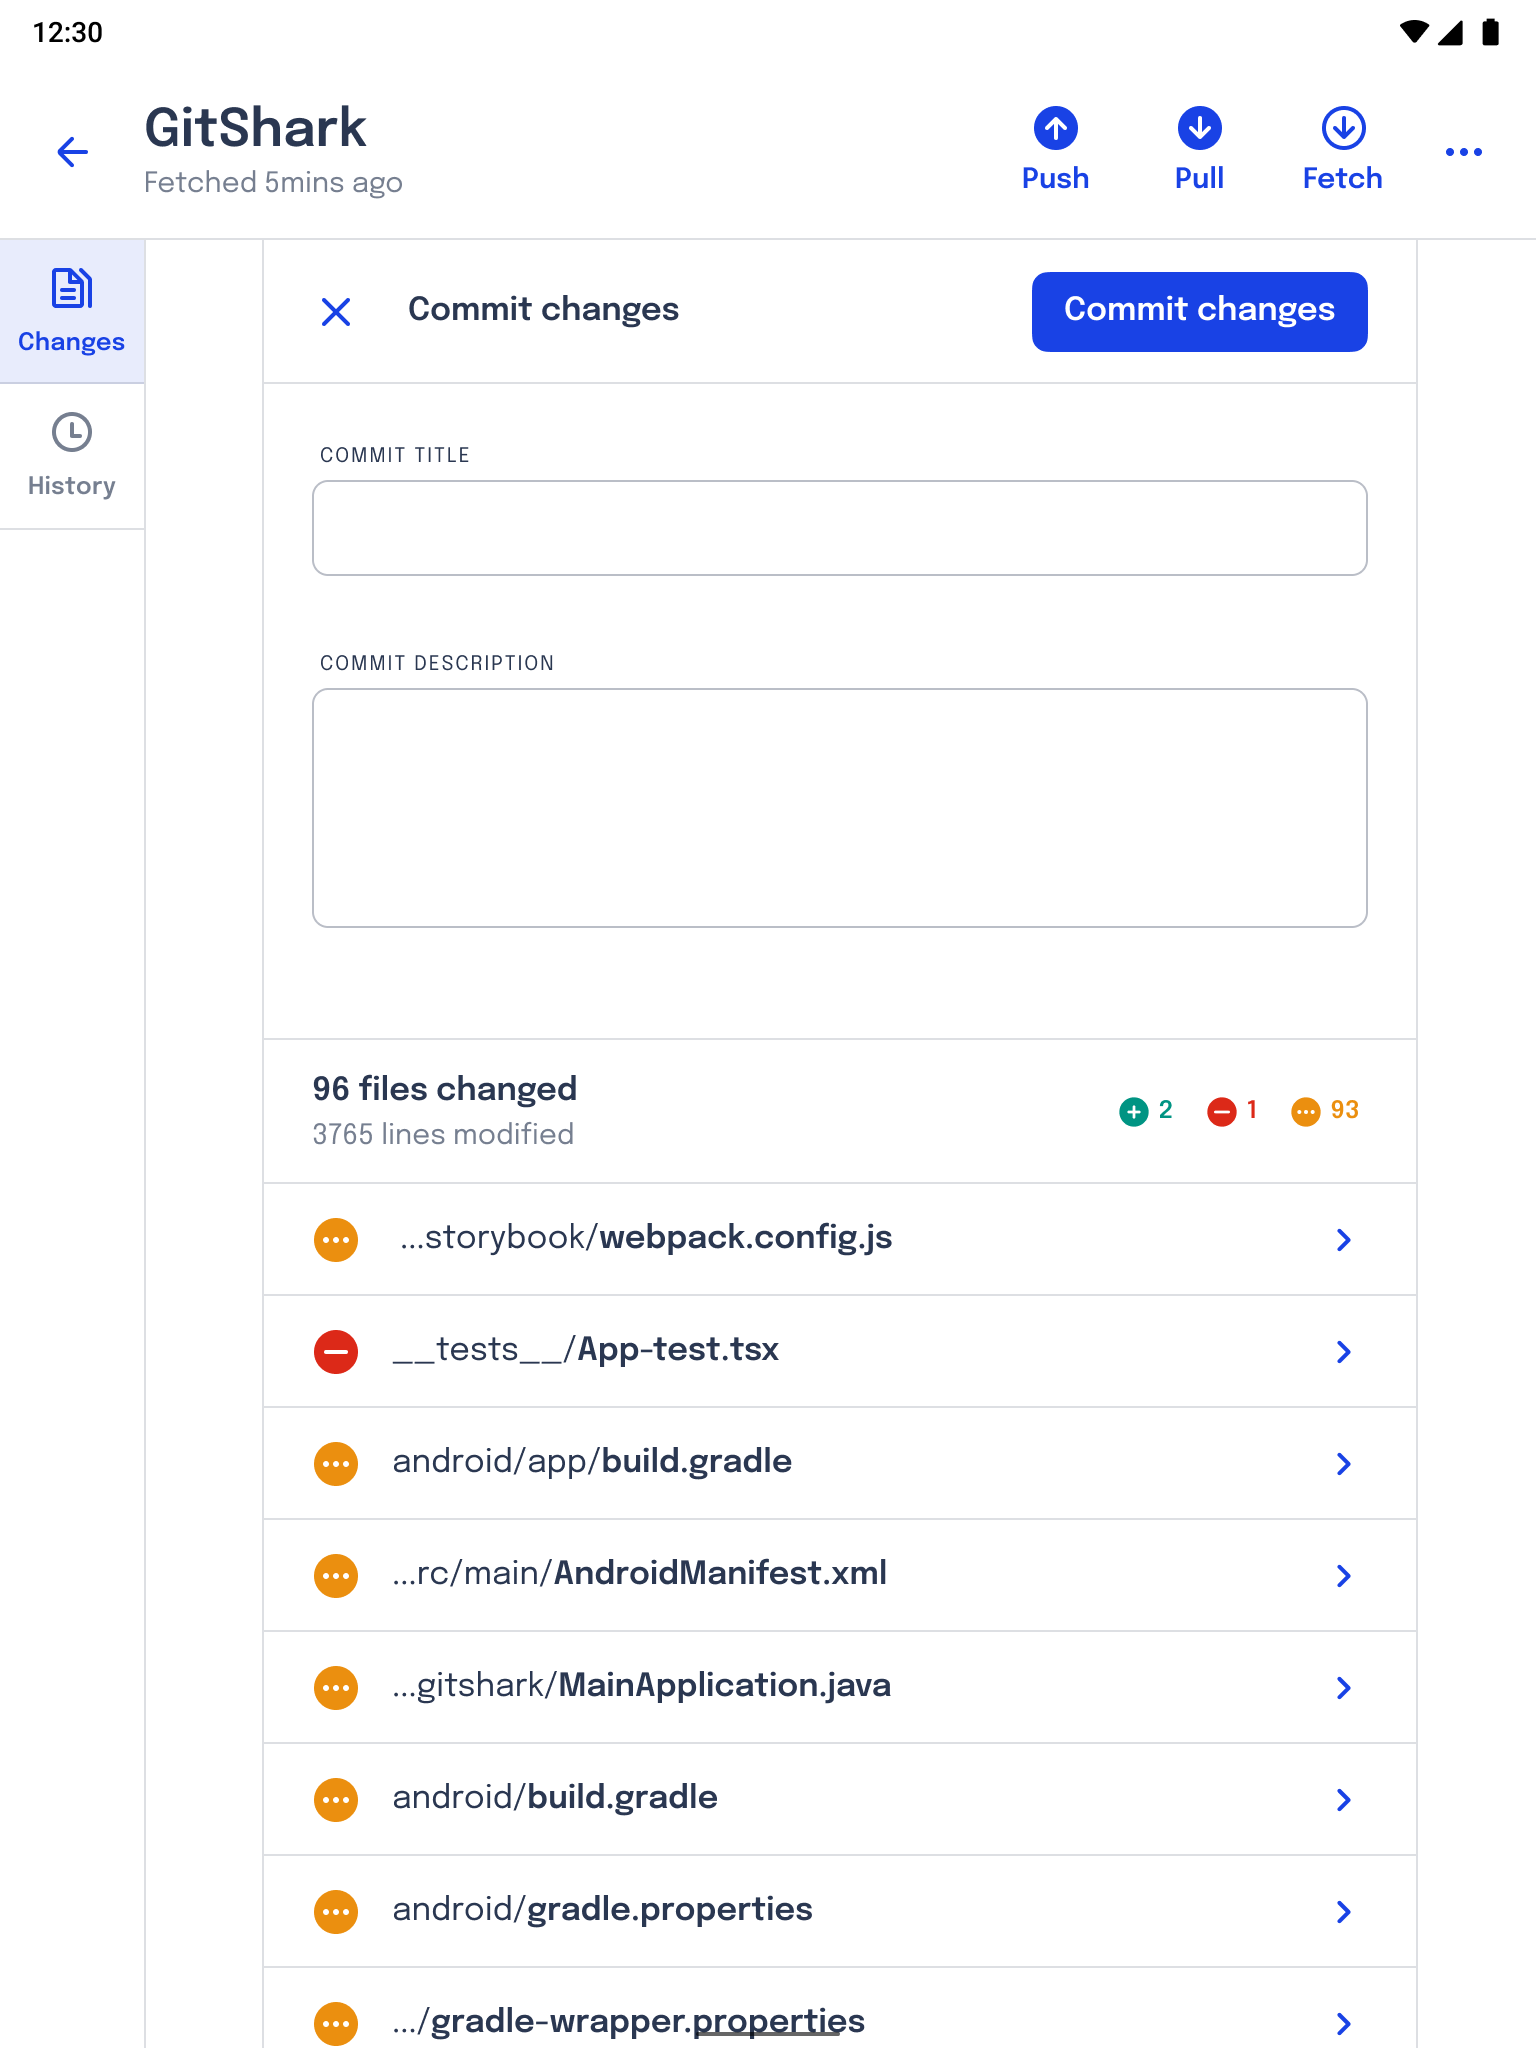Click the Fetched 5mins ago text
The width and height of the screenshot is (1536, 2048).
pyautogui.click(x=273, y=182)
